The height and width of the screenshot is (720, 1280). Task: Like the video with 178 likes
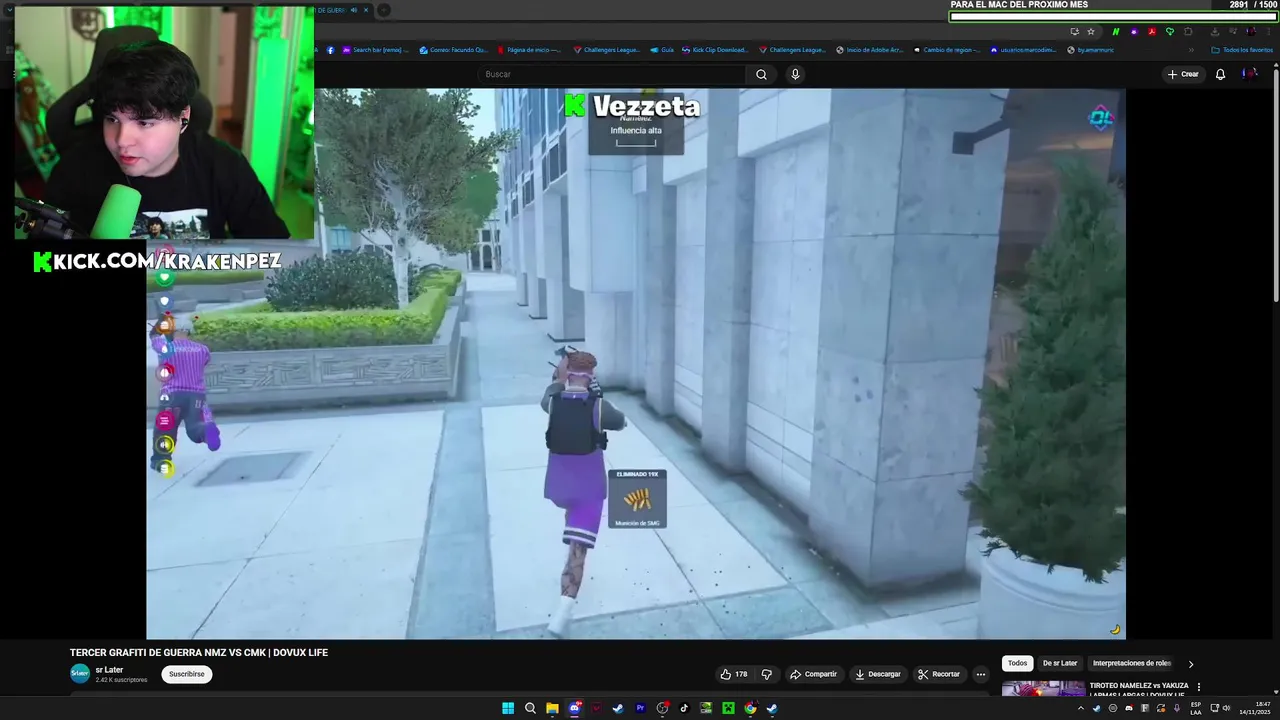[x=734, y=674]
